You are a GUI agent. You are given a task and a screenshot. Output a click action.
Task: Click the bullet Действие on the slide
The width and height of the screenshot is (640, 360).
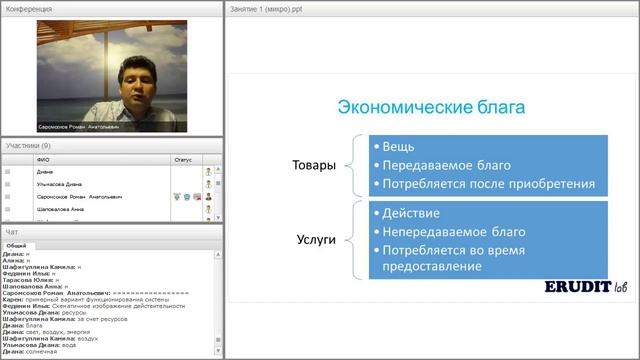click(x=411, y=213)
